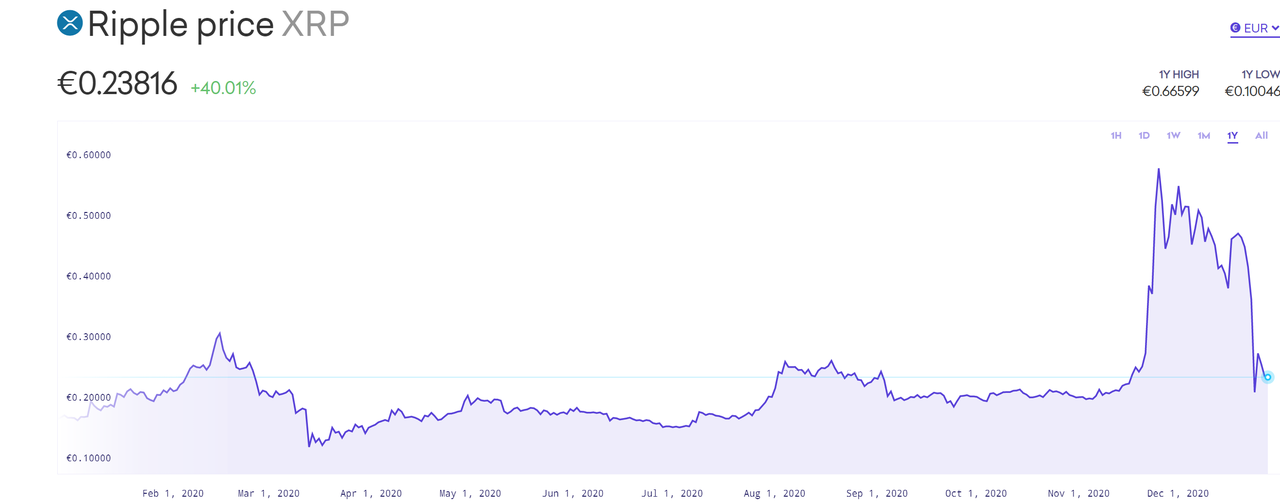The width and height of the screenshot is (1280, 503).
Task: Click the Ripple XRP logo icon
Action: (70, 23)
